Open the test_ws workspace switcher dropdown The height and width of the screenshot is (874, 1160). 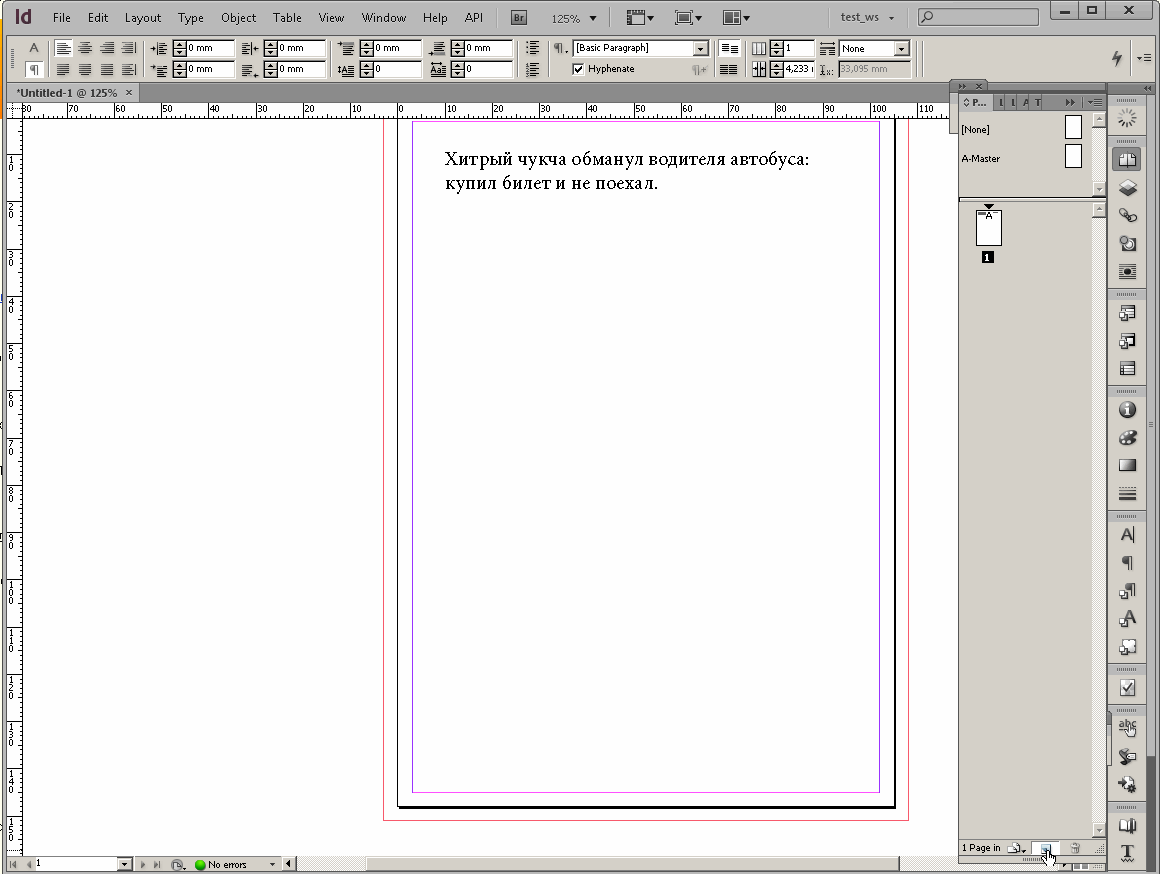(867, 17)
